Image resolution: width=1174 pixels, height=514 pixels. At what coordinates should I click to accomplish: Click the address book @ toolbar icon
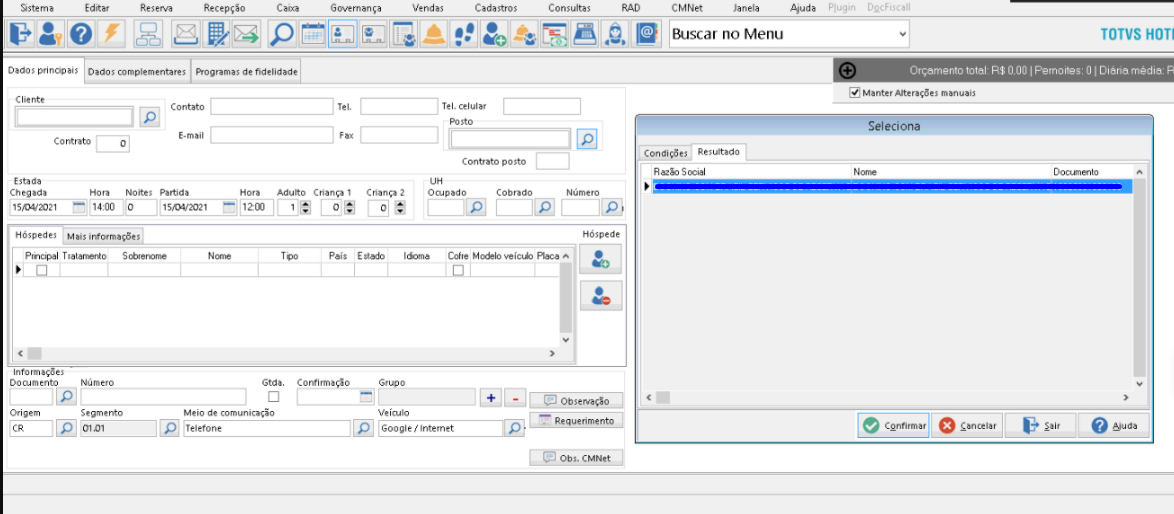click(x=645, y=34)
